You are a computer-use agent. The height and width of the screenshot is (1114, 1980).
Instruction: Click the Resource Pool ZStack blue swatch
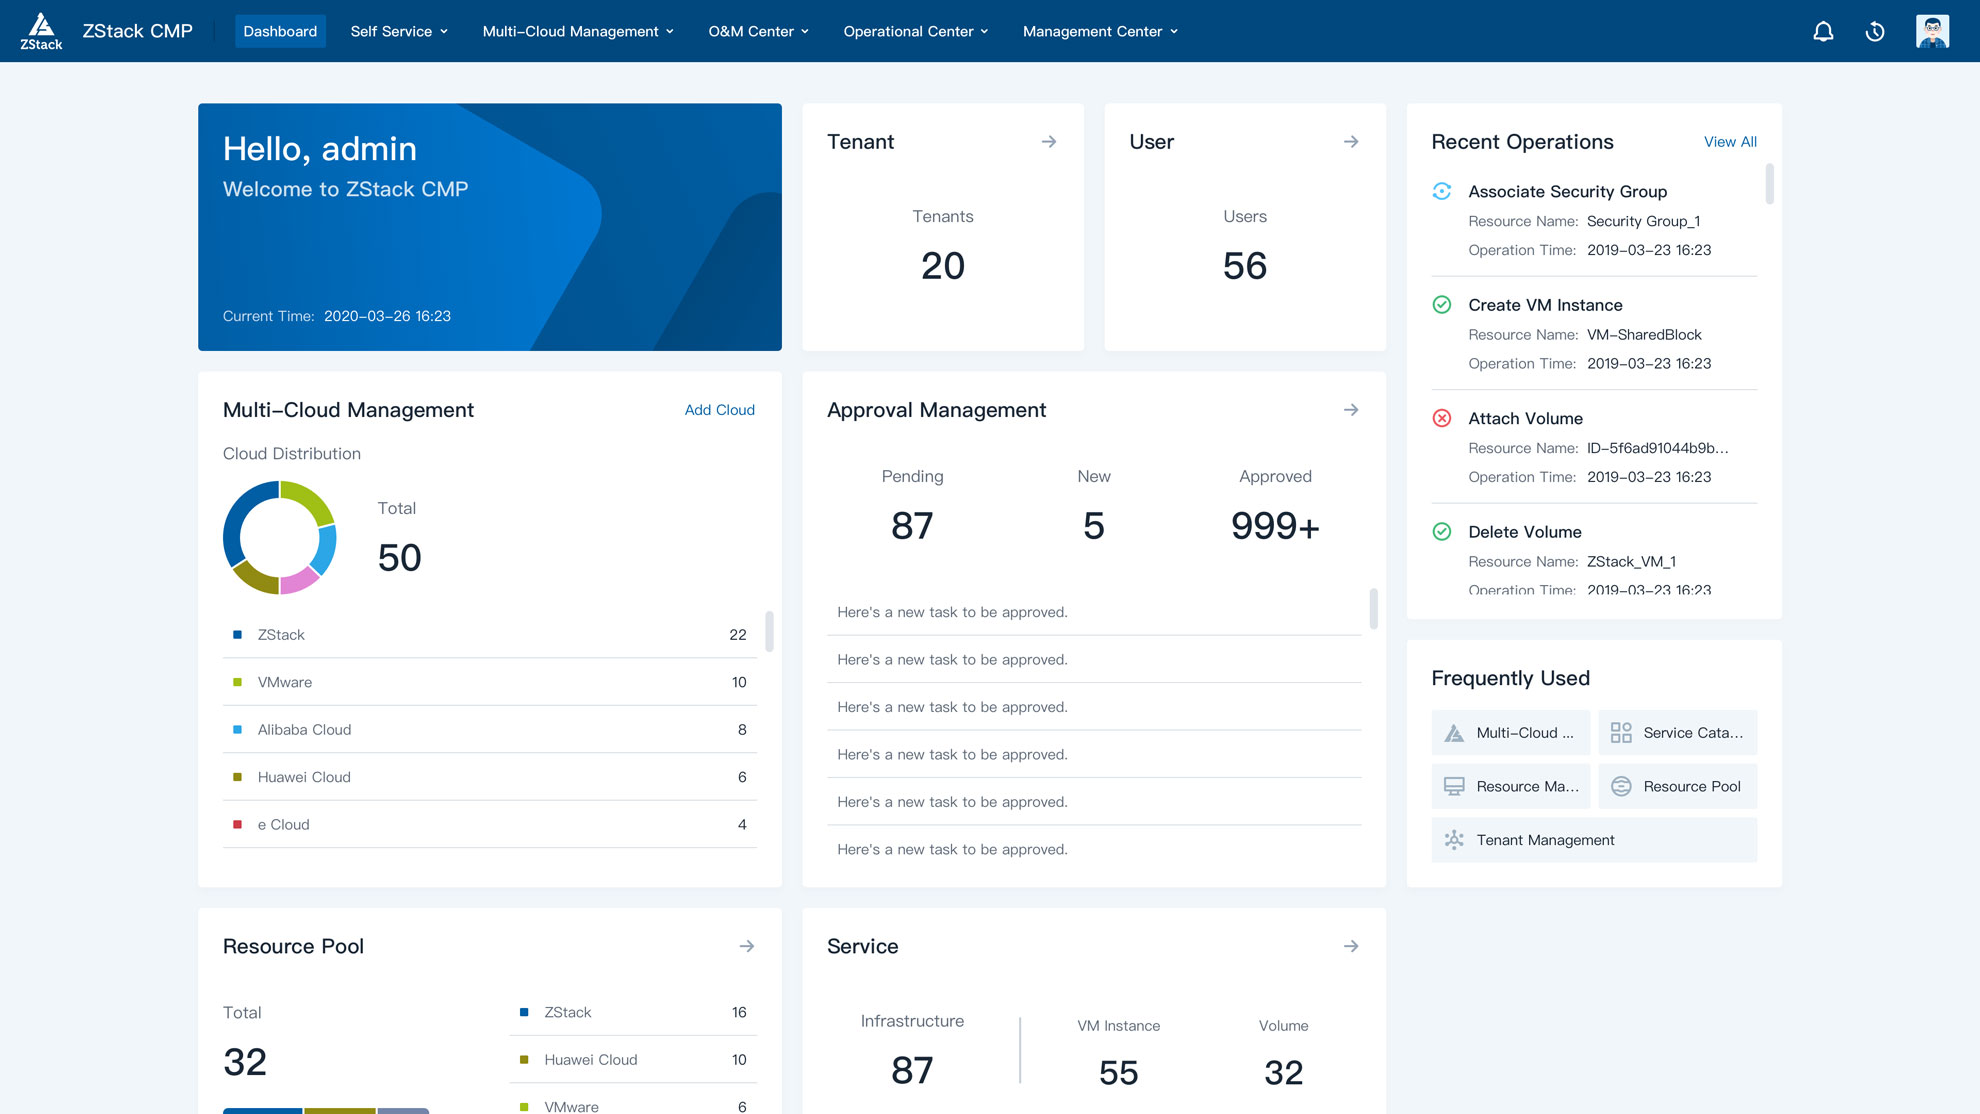tap(524, 1012)
